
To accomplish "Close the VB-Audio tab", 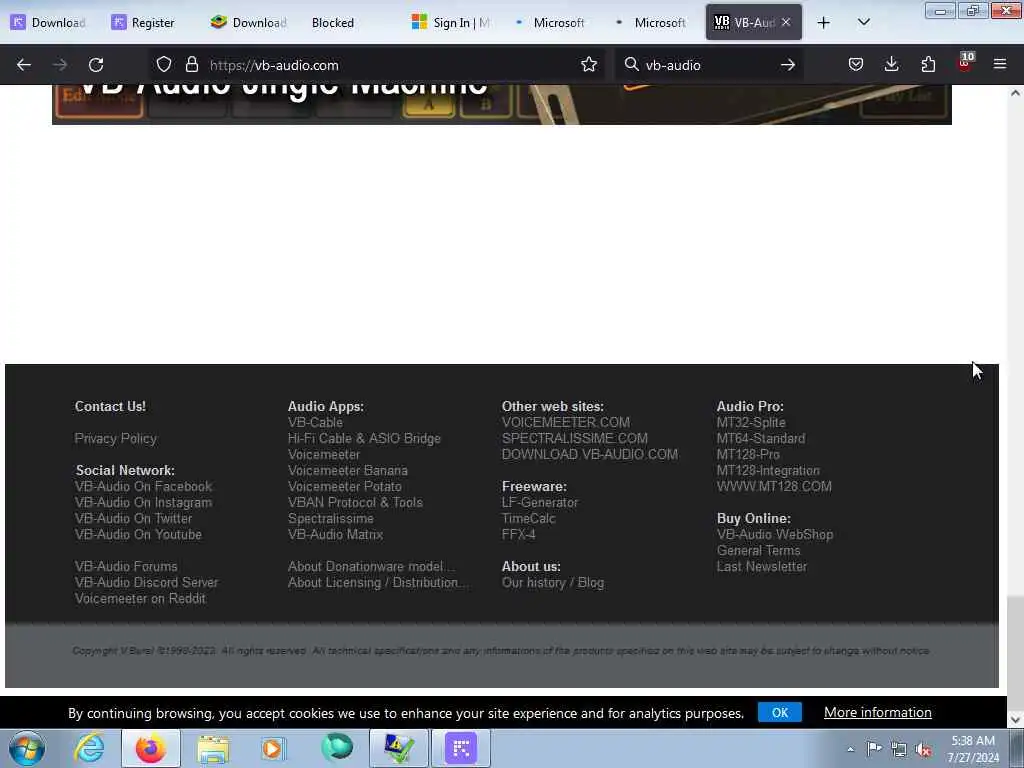I will (x=786, y=22).
